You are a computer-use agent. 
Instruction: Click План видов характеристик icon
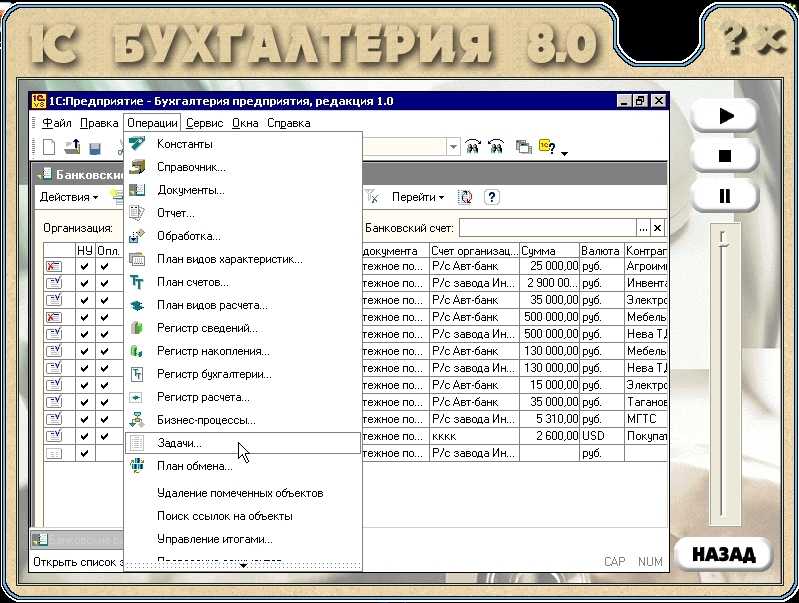pyautogui.click(x=137, y=259)
